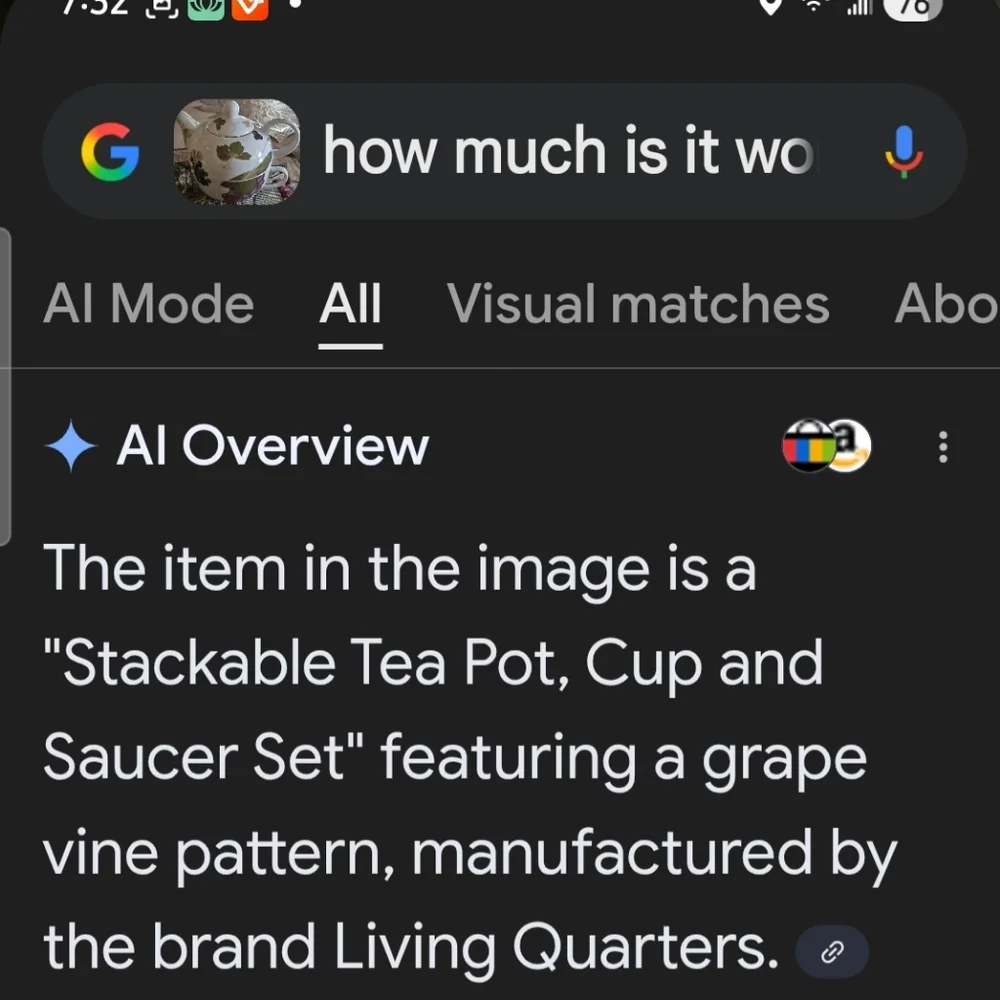Click the "how much is it wo" search field

(x=568, y=151)
